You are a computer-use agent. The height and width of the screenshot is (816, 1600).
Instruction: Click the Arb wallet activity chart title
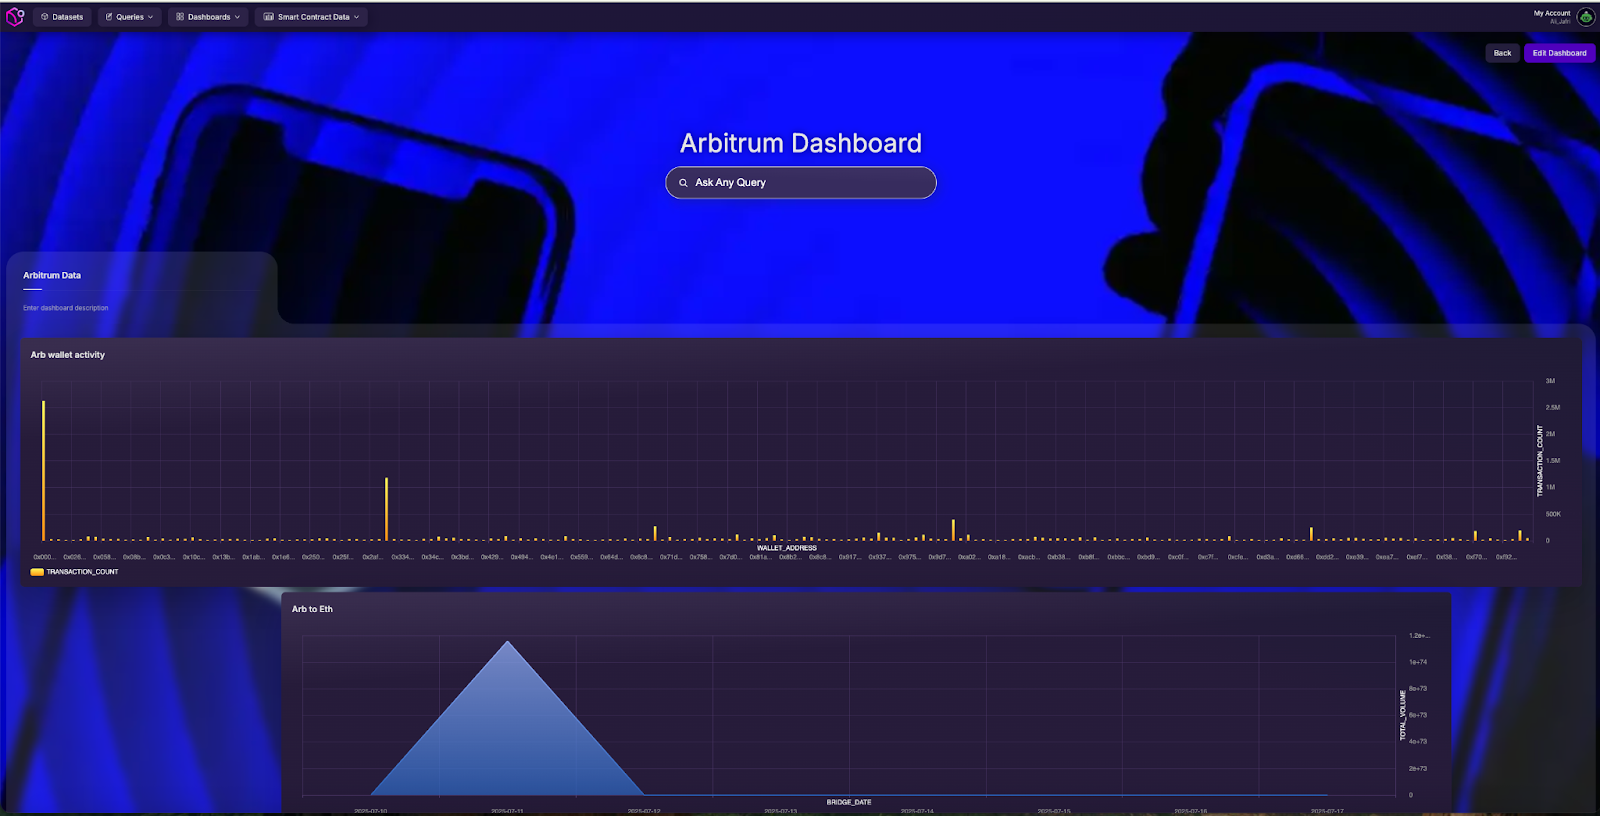[67, 355]
